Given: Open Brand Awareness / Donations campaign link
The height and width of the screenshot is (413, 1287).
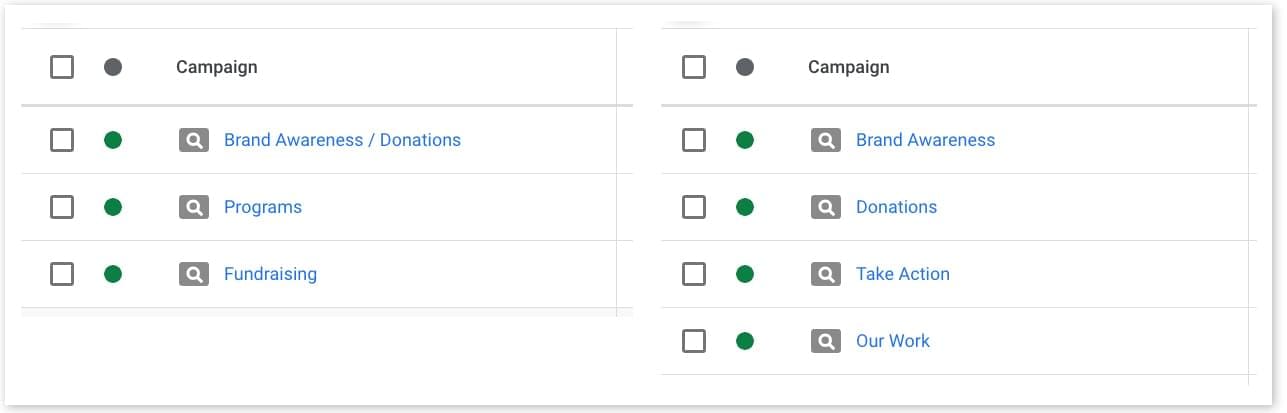Looking at the screenshot, I should (342, 140).
